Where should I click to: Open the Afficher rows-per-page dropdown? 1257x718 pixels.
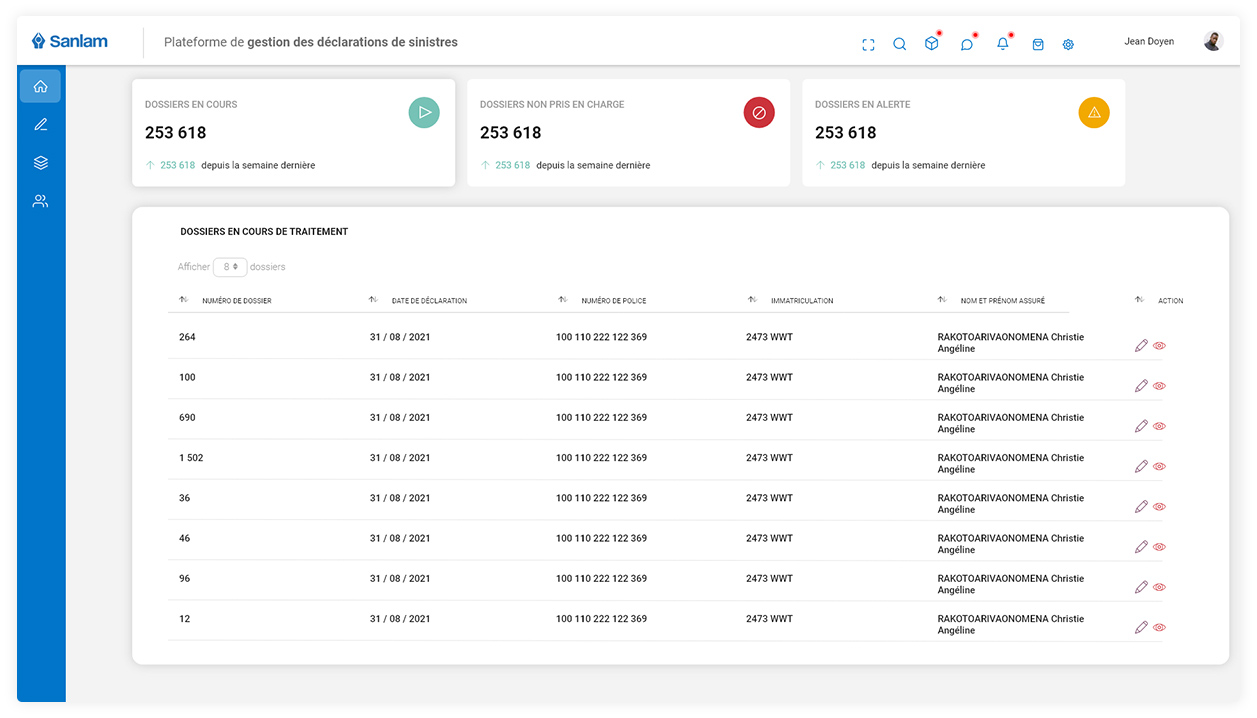pyautogui.click(x=229, y=267)
